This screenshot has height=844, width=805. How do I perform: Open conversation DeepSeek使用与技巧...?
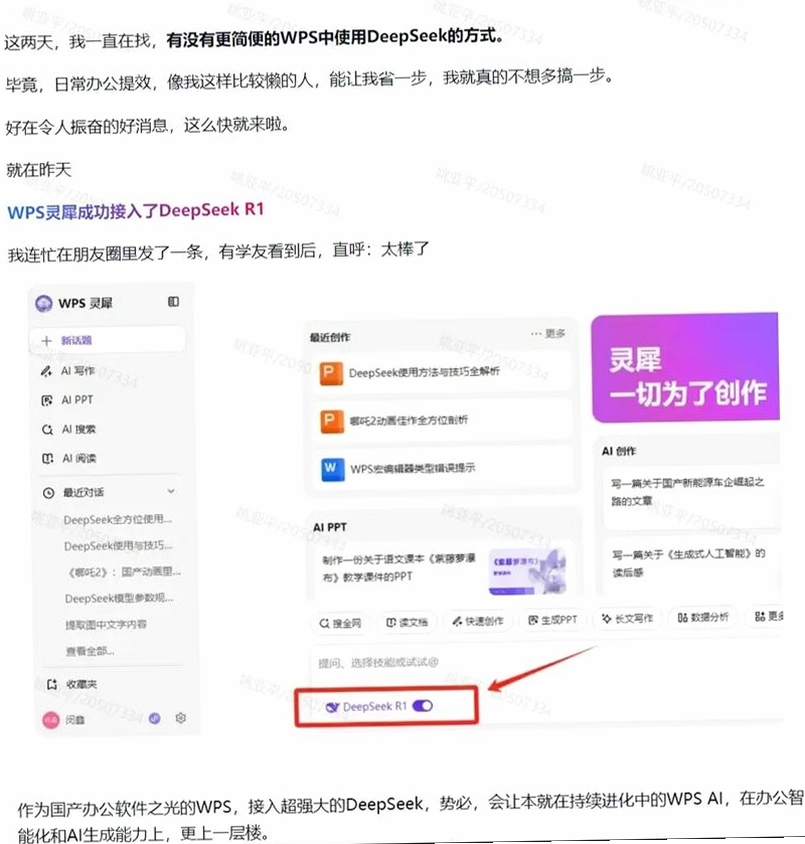pyautogui.click(x=118, y=546)
